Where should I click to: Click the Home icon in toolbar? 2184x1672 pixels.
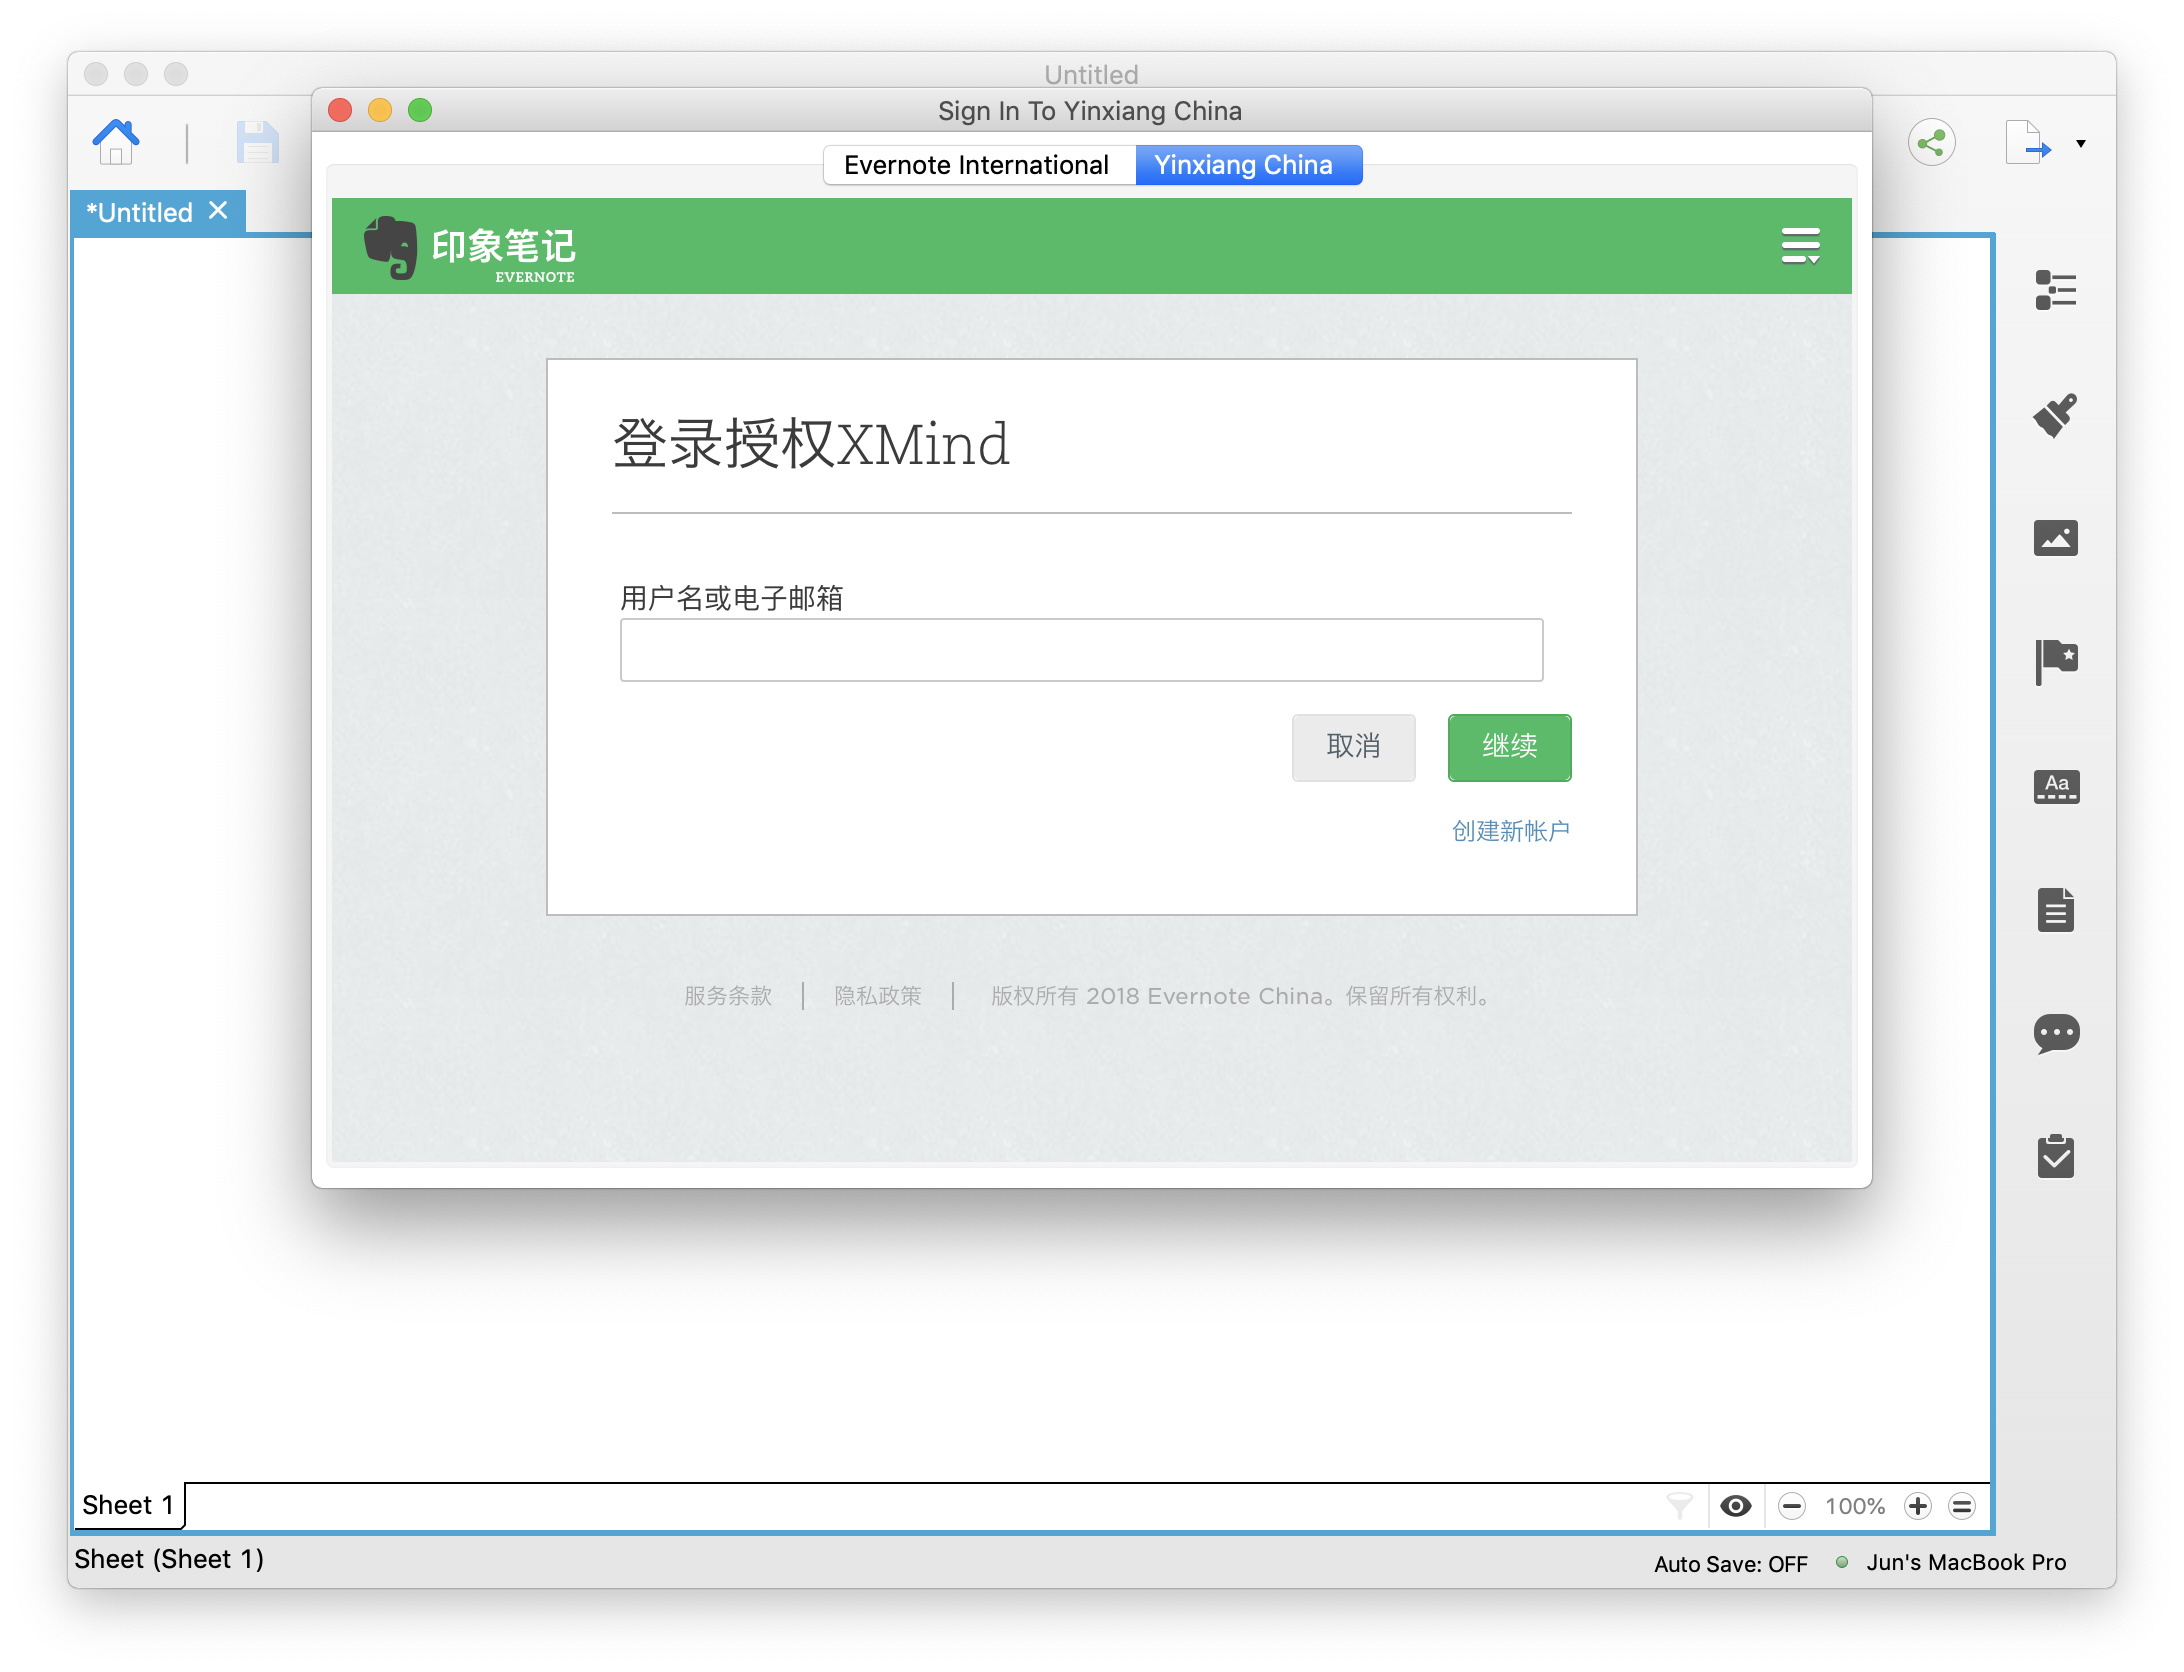(116, 142)
